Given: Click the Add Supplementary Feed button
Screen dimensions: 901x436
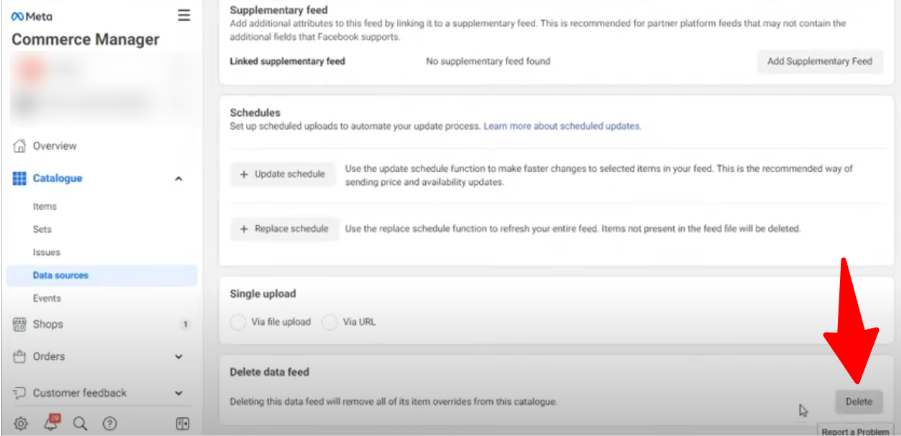Looking at the screenshot, I should point(819,61).
